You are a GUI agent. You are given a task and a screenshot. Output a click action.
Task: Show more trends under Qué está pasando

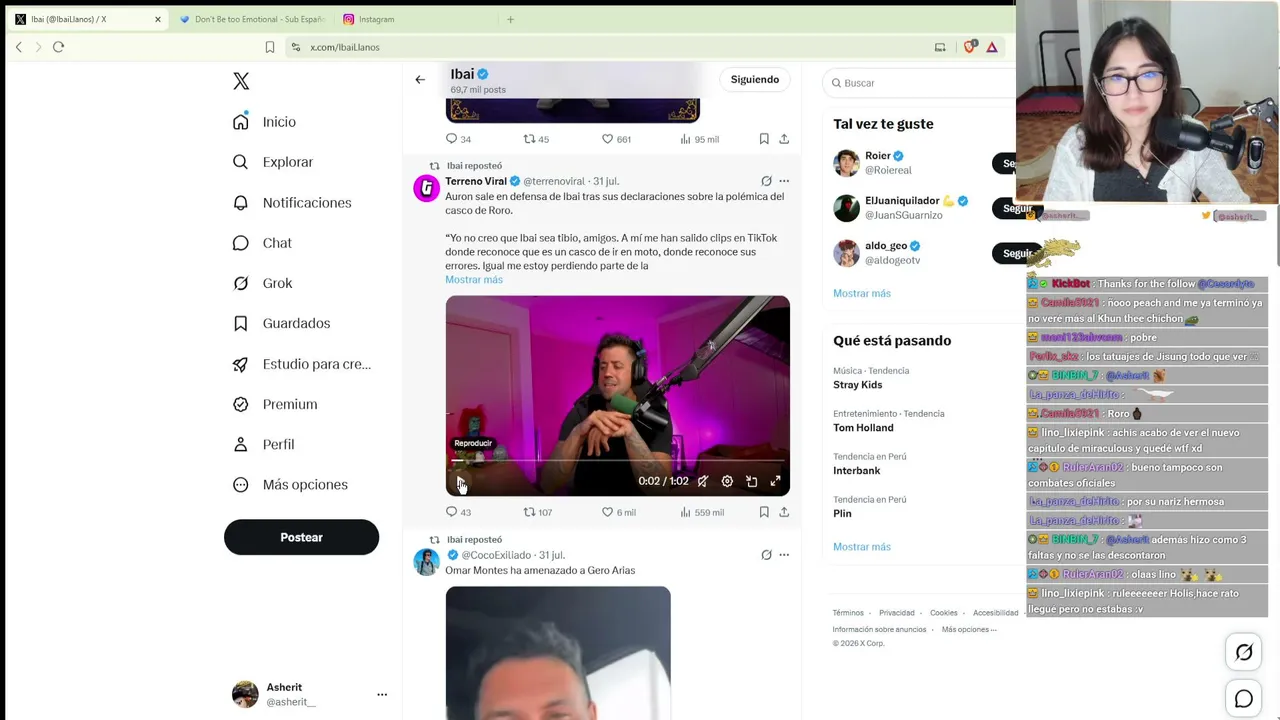(862, 547)
